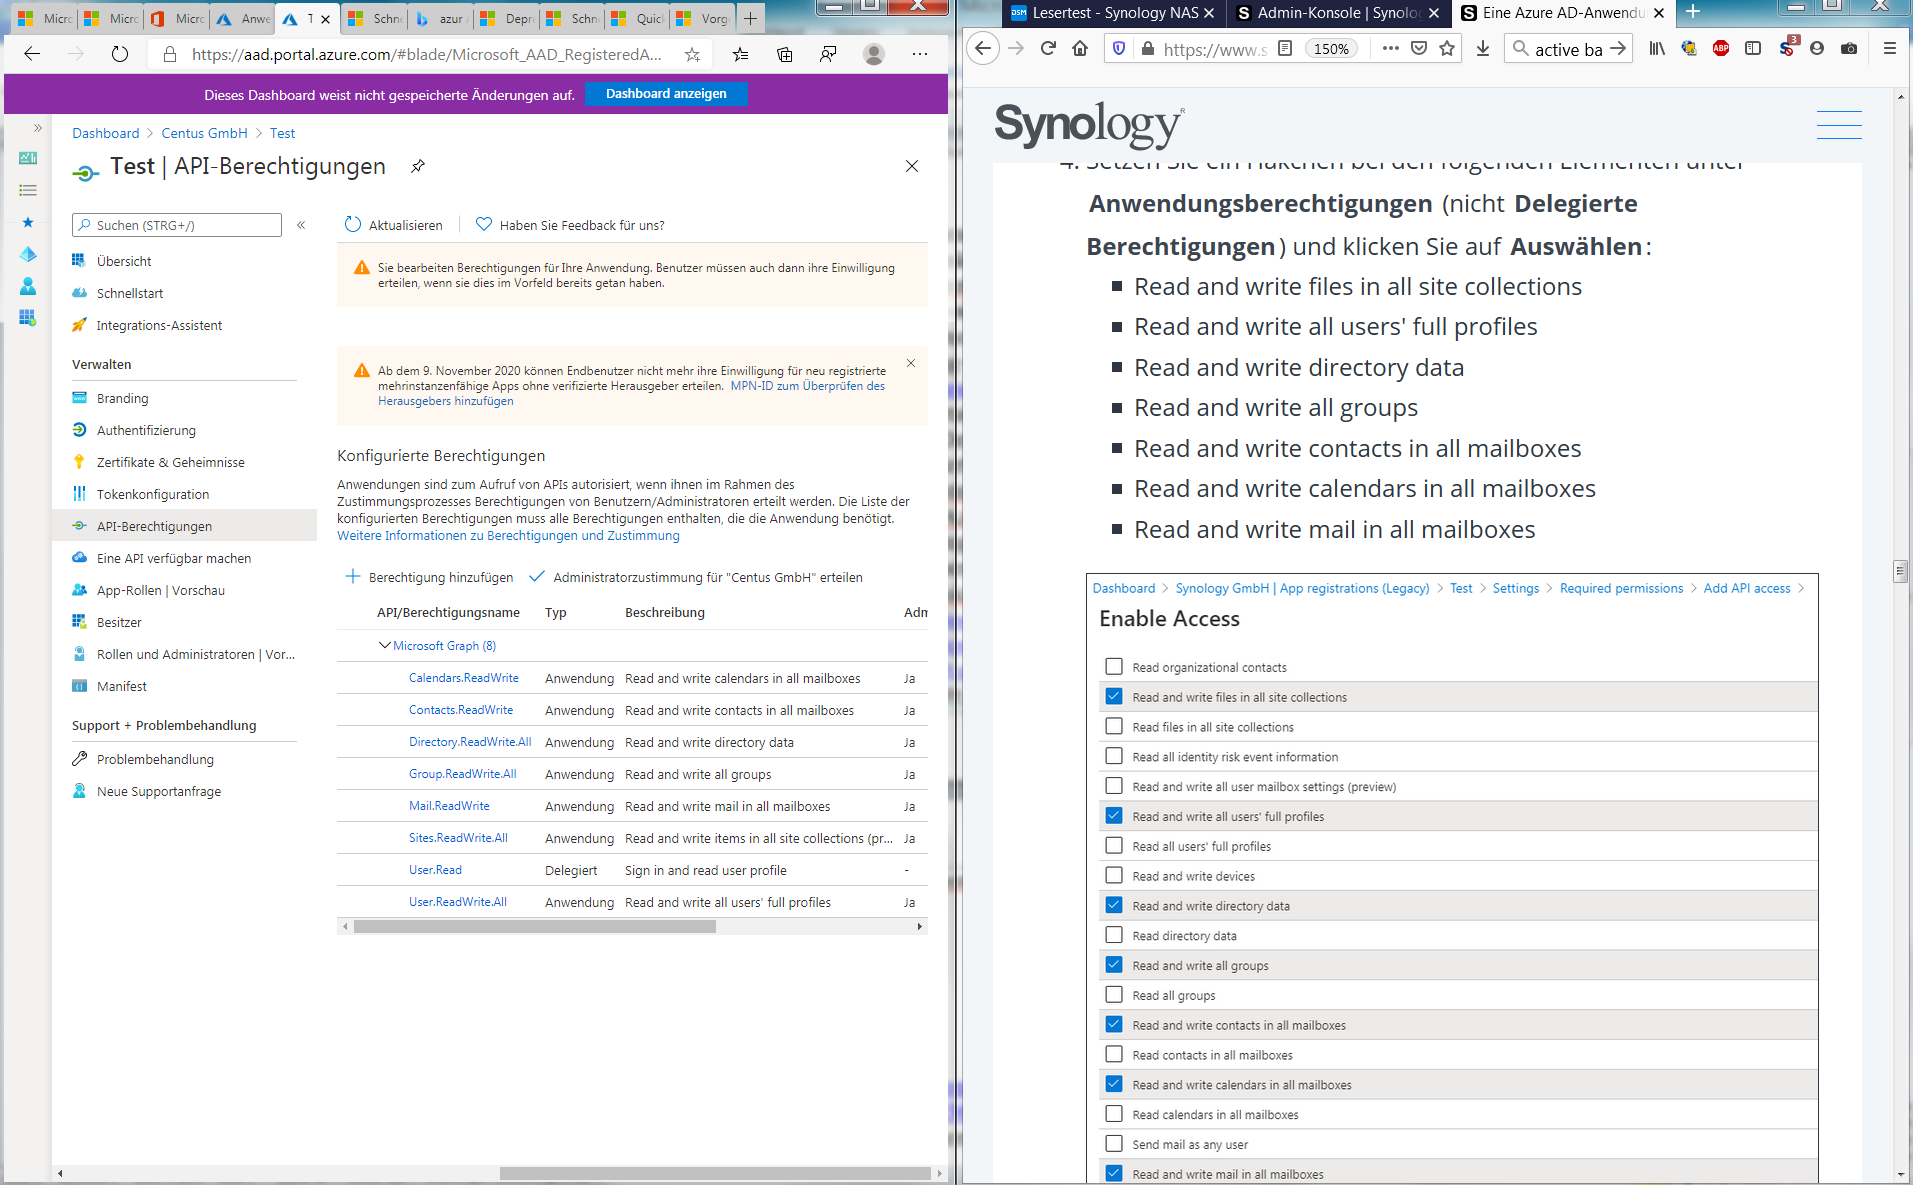1913x1185 pixels.
Task: Open Edge profile avatar icon
Action: point(874,54)
